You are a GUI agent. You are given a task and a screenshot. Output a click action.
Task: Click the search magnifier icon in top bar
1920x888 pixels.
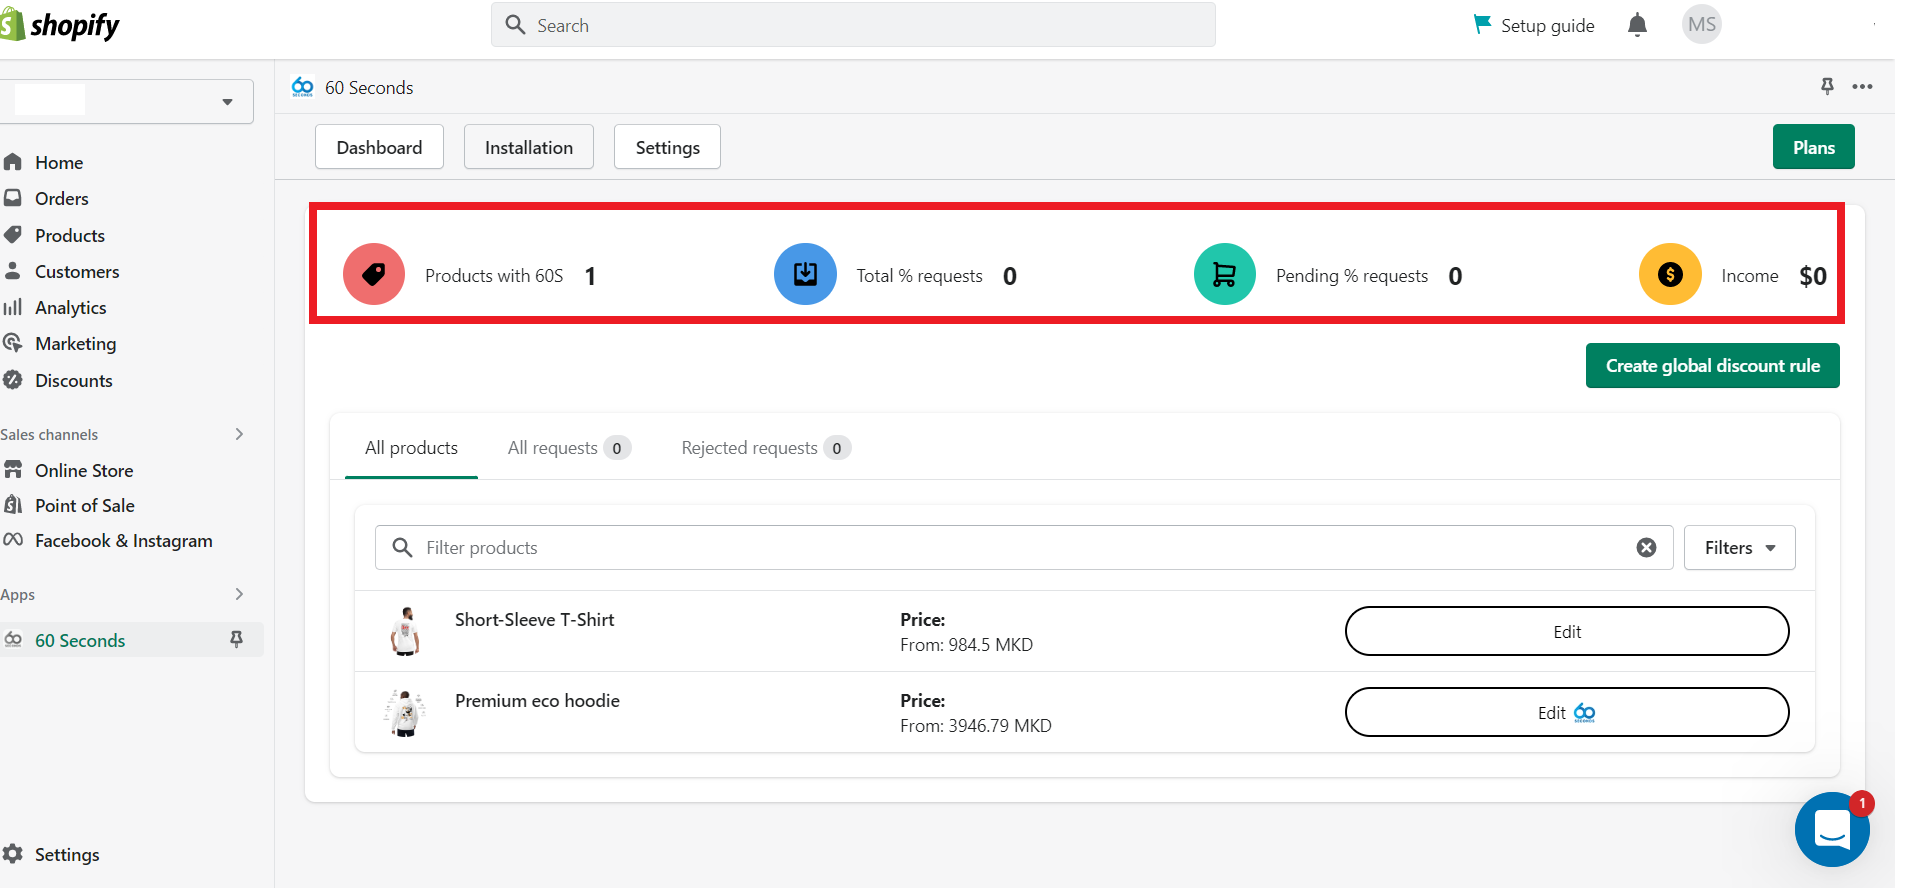[515, 25]
